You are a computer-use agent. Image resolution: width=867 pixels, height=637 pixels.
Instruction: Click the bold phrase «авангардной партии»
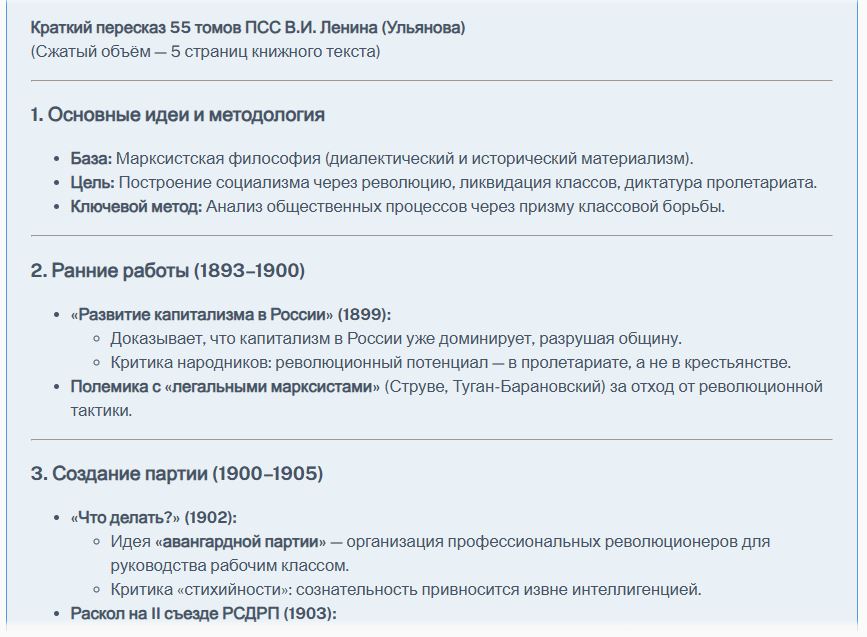[x=241, y=541]
